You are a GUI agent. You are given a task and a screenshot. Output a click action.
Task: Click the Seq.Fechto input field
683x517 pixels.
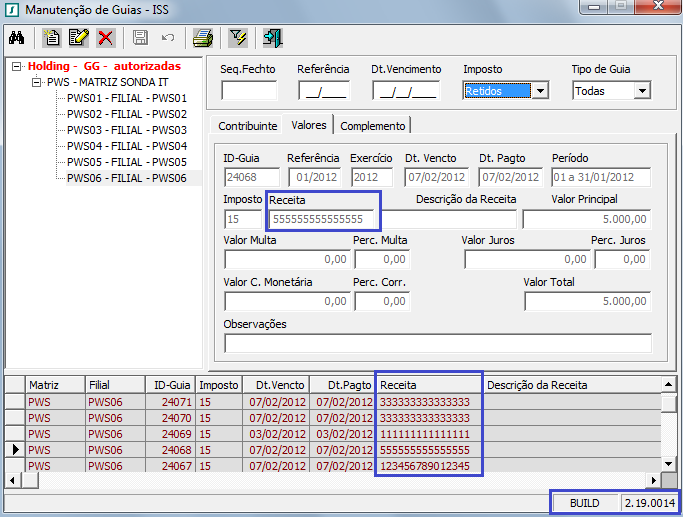click(x=249, y=91)
